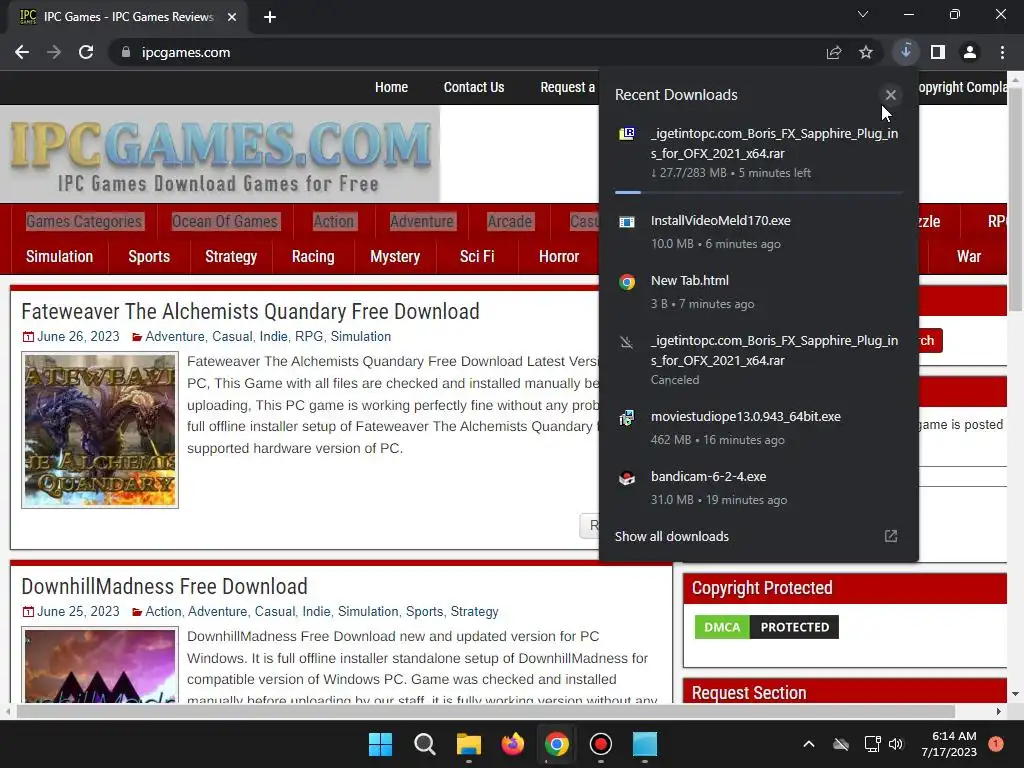Image resolution: width=1024 pixels, height=768 pixels.
Task: Open the Sports category
Action: tap(149, 257)
